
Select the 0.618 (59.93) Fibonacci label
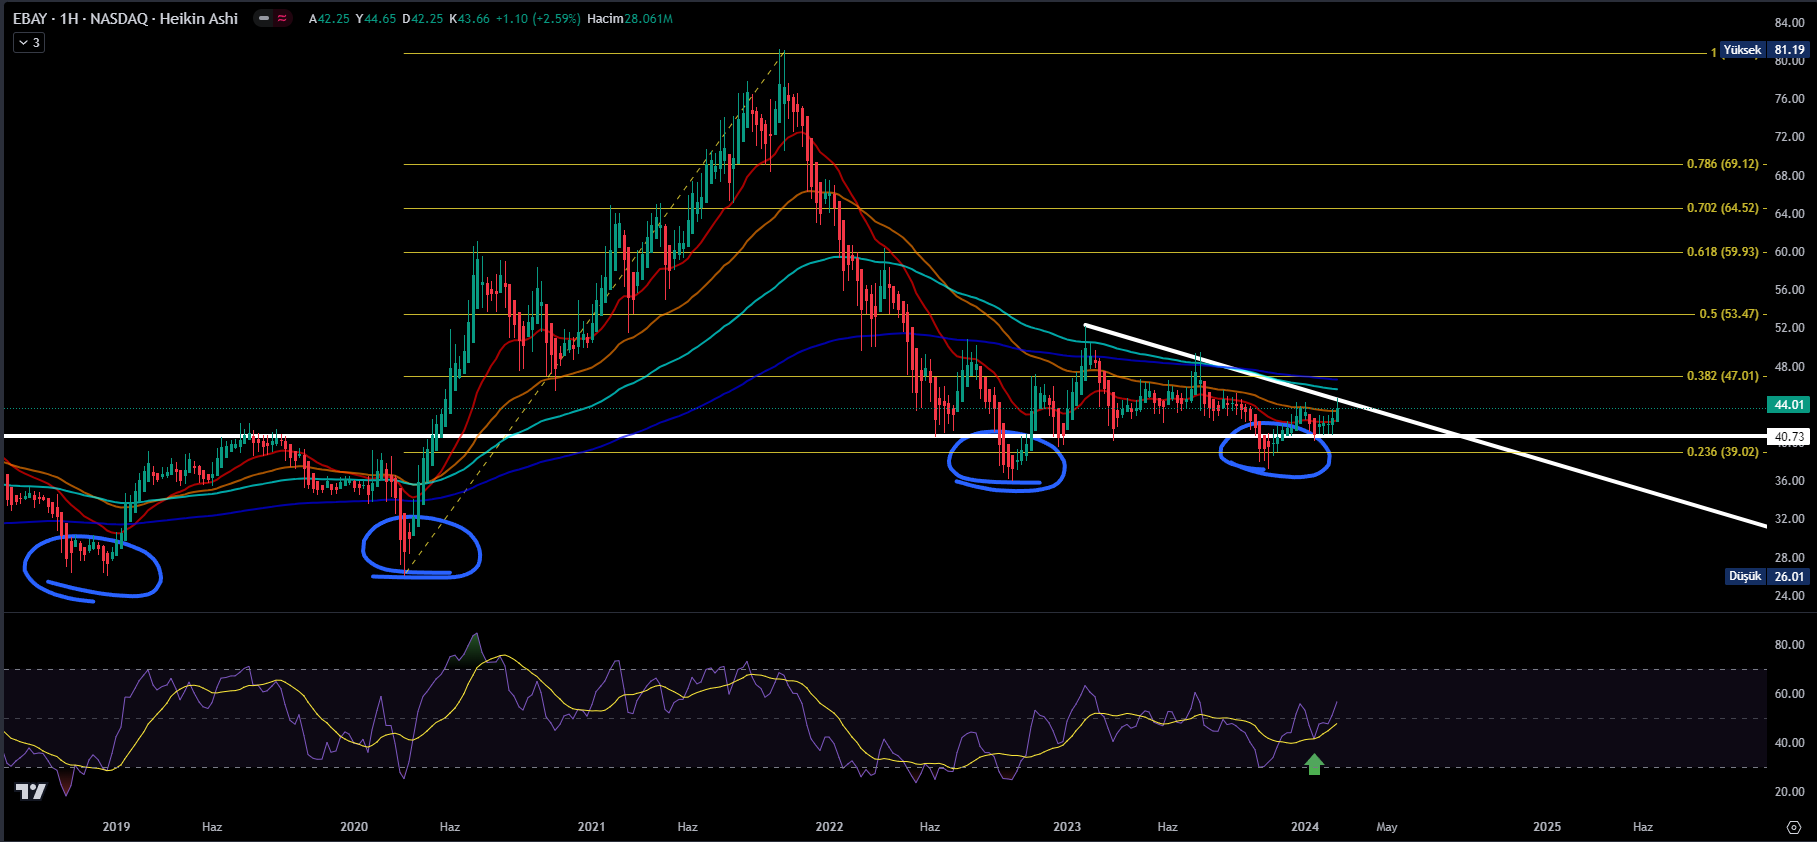[1722, 252]
